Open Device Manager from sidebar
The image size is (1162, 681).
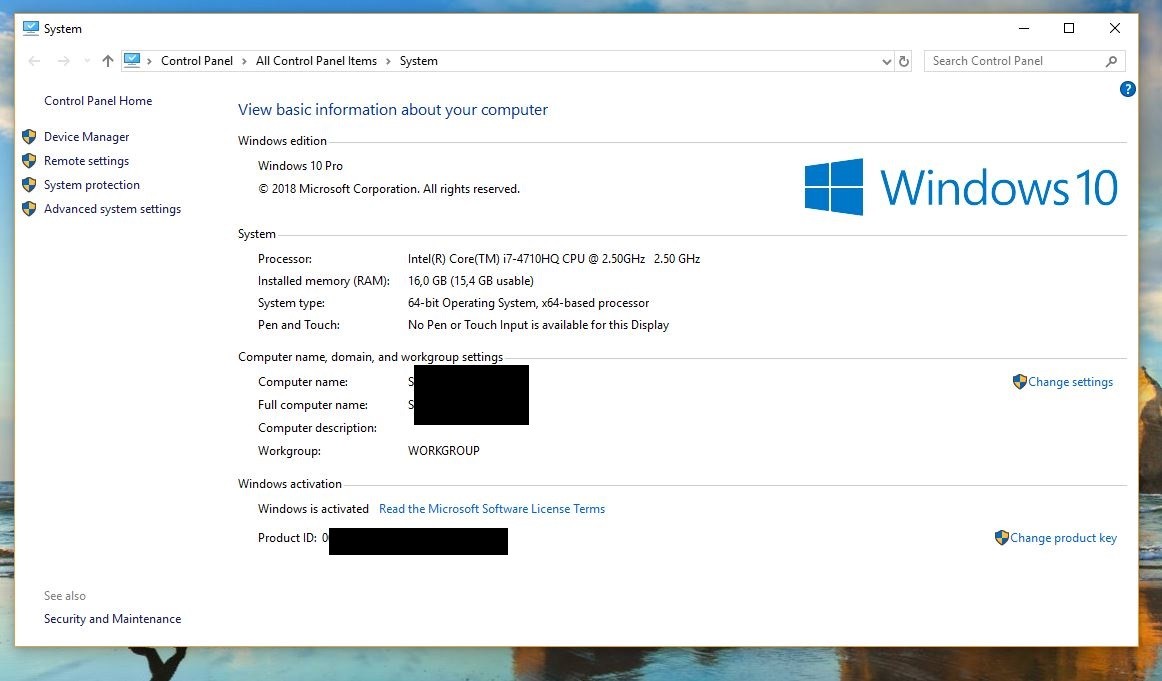(x=86, y=136)
